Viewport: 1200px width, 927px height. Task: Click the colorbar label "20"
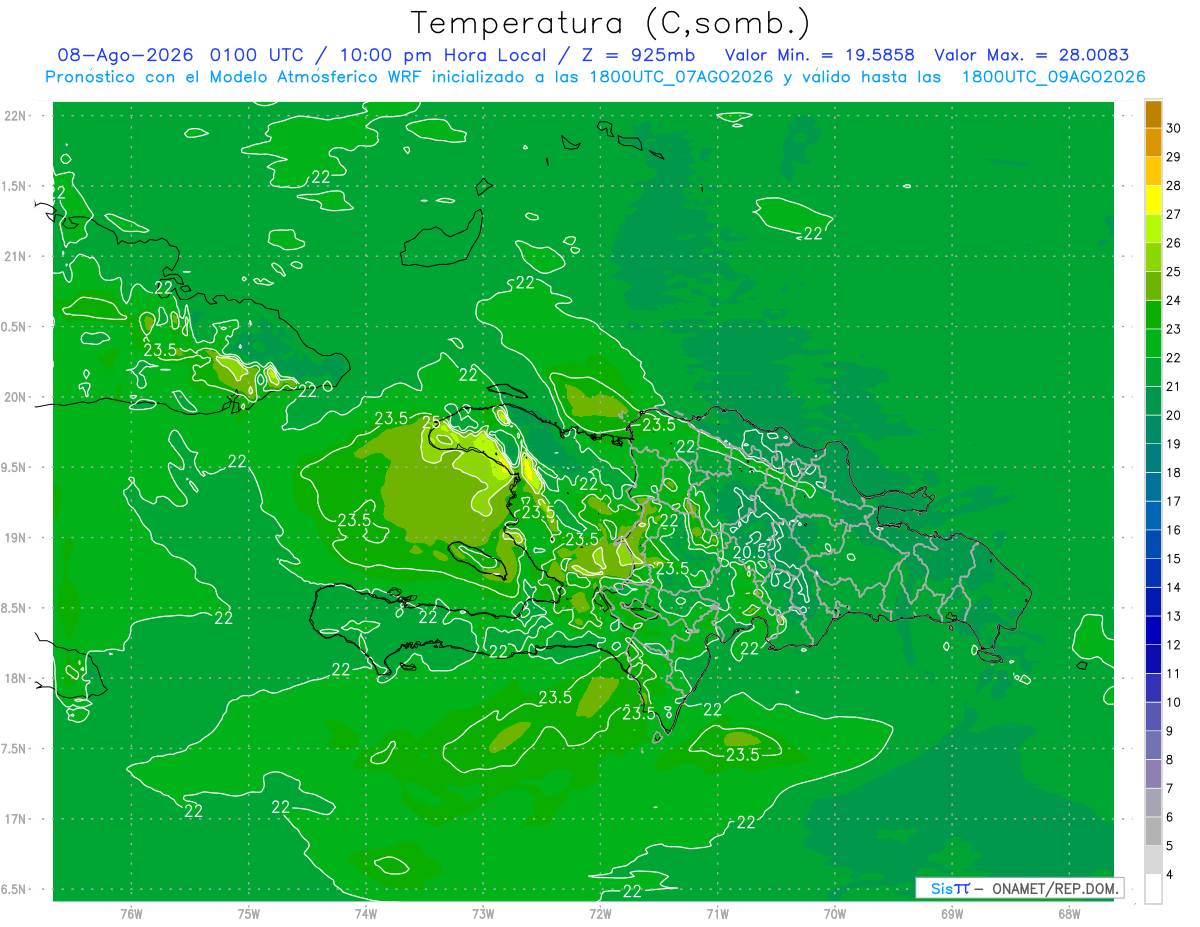point(1174,416)
